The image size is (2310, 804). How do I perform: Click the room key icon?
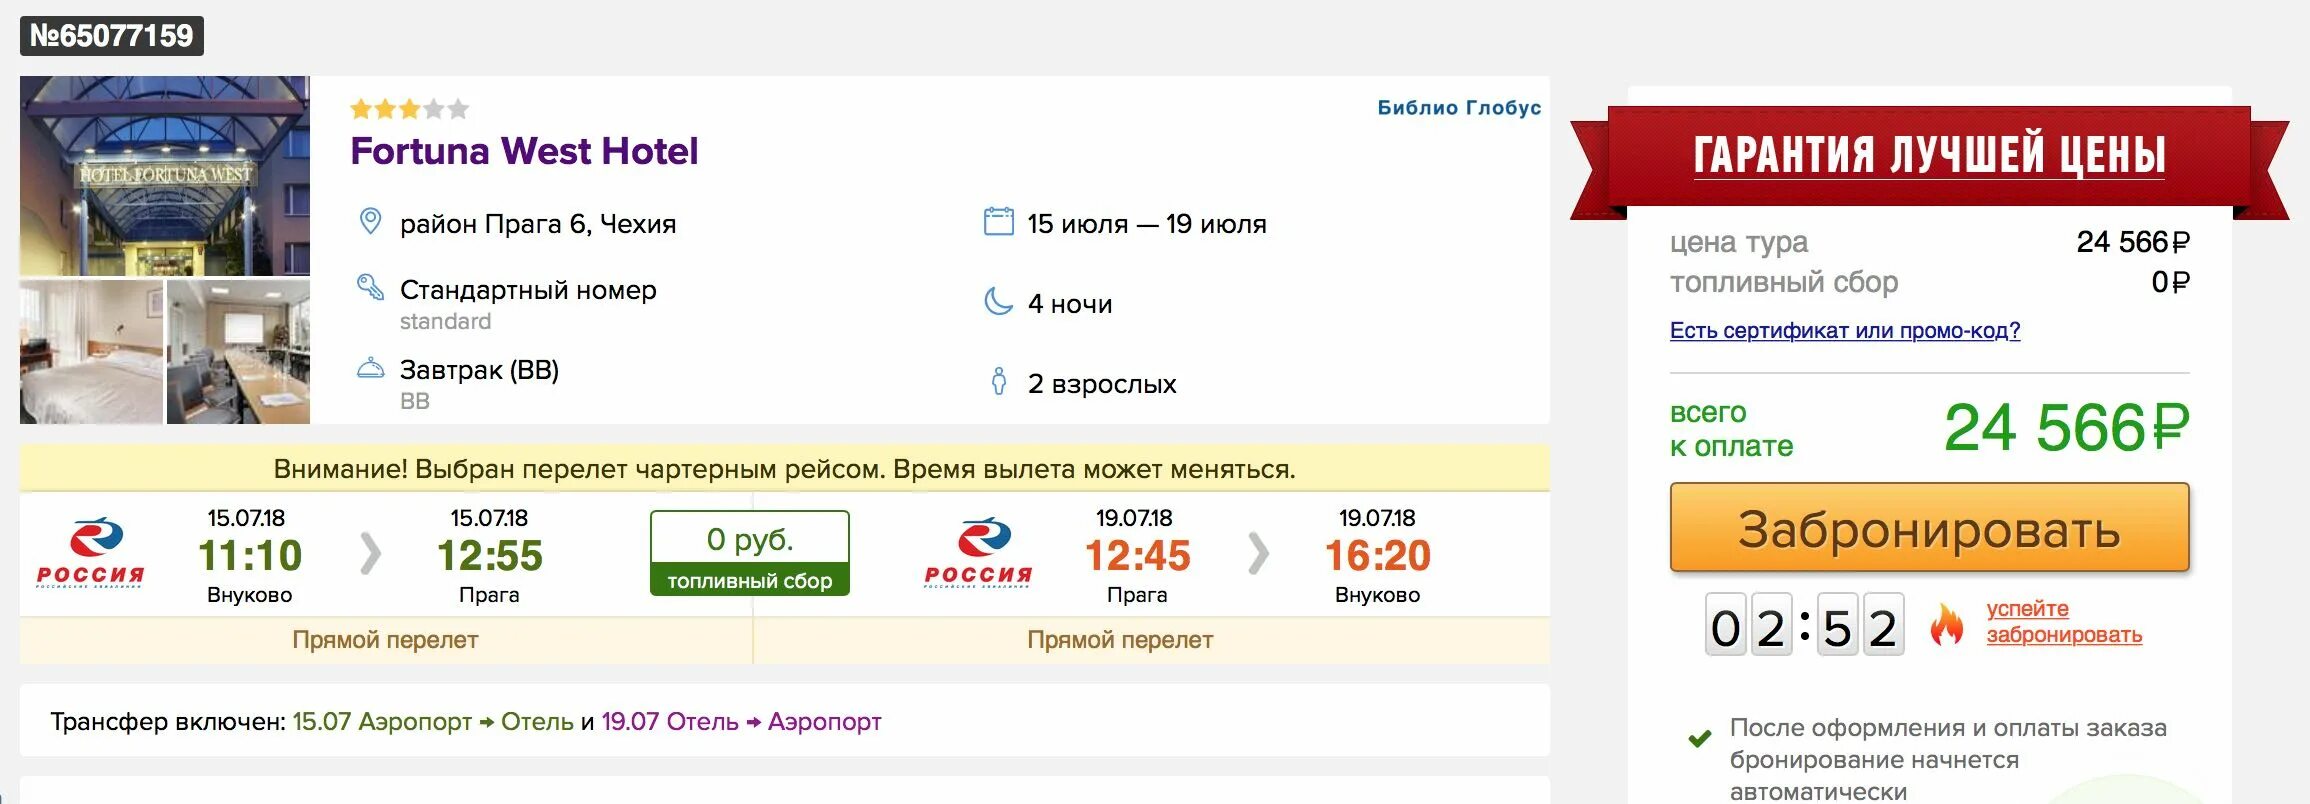click(x=370, y=288)
